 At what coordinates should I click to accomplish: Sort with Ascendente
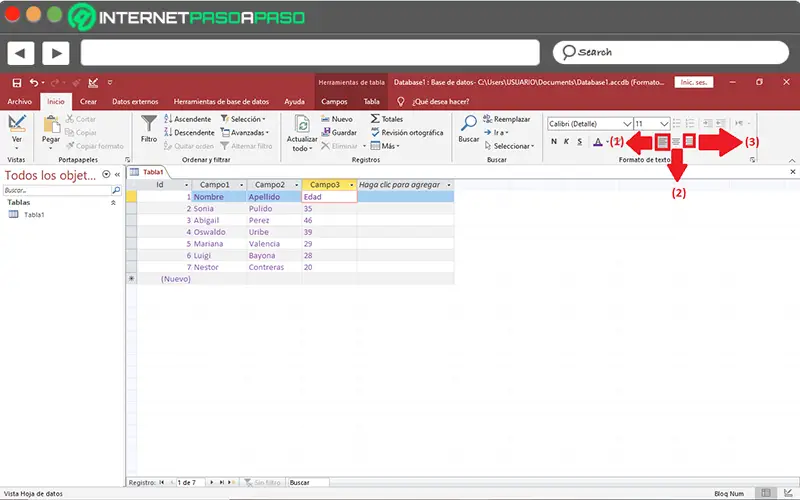tap(188, 119)
